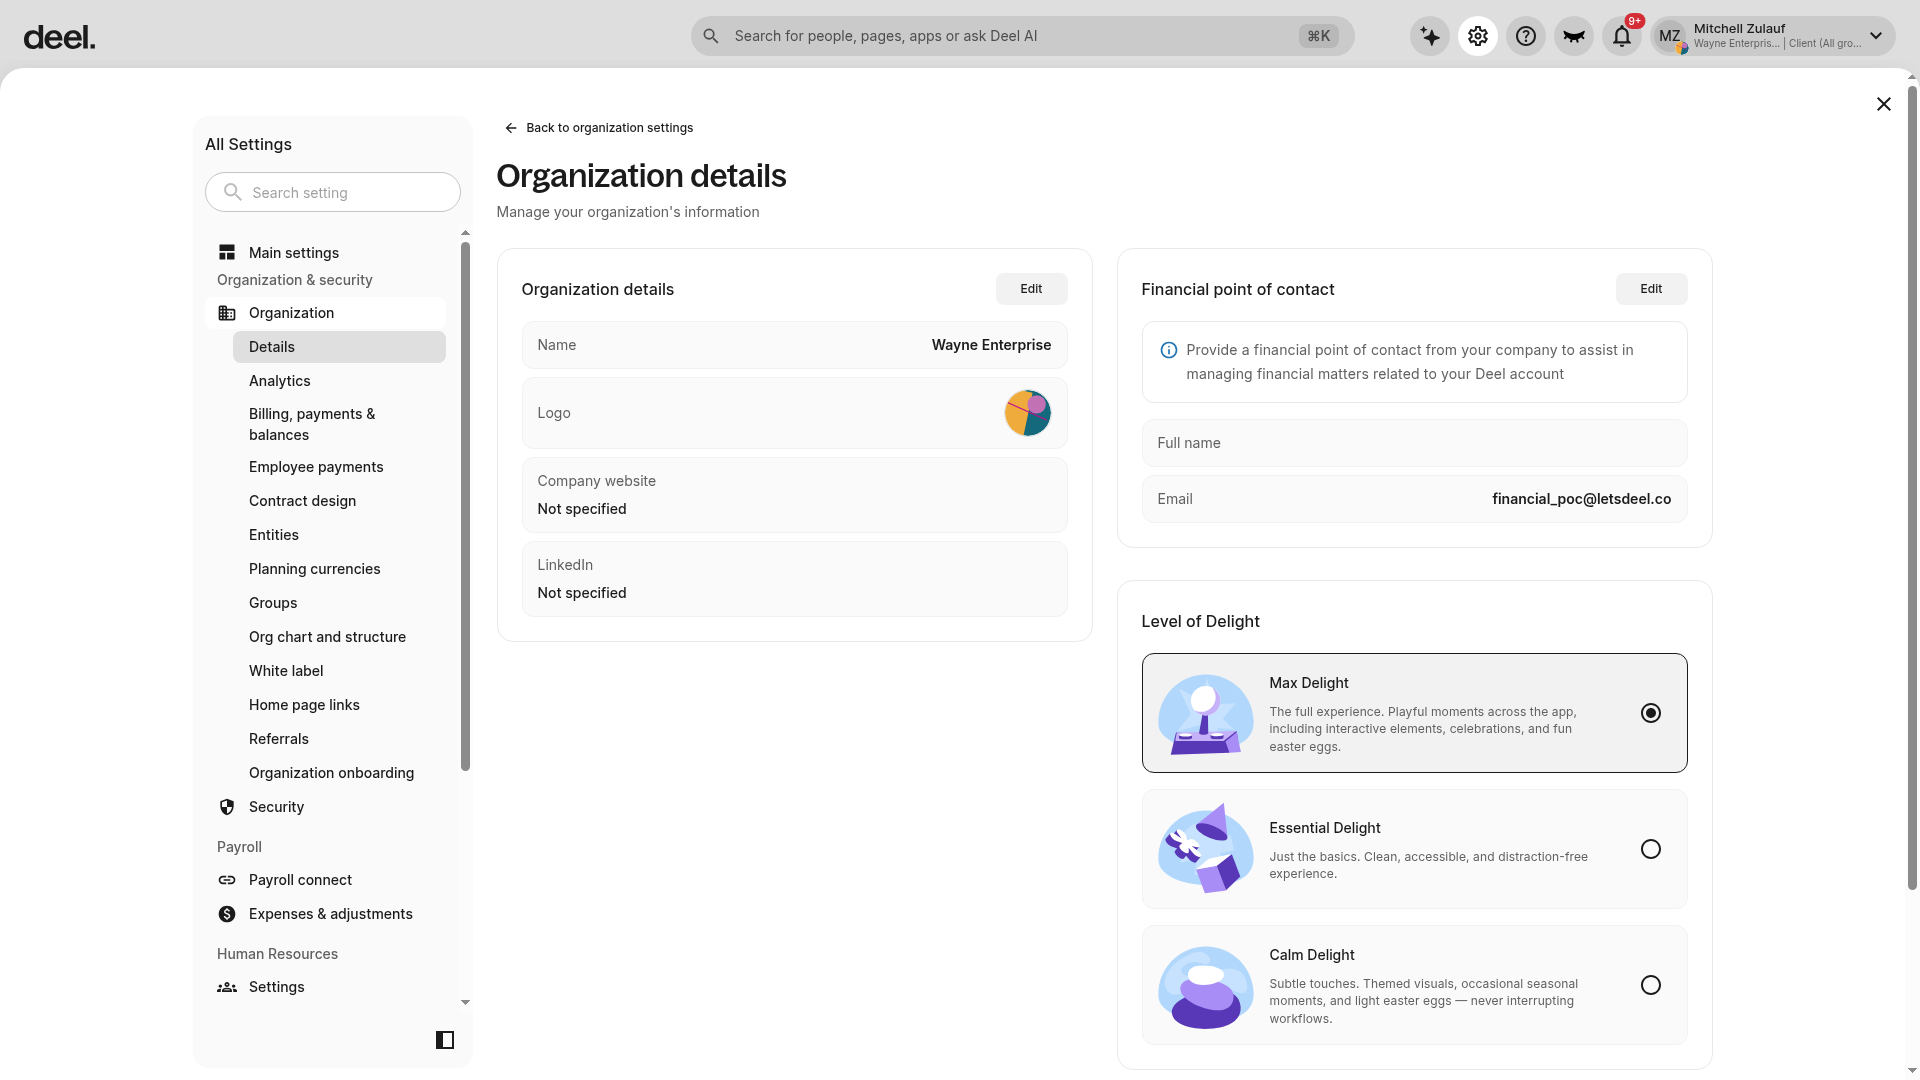Focus the Search setting field
Screen dimensions: 1920x1080
[333, 192]
